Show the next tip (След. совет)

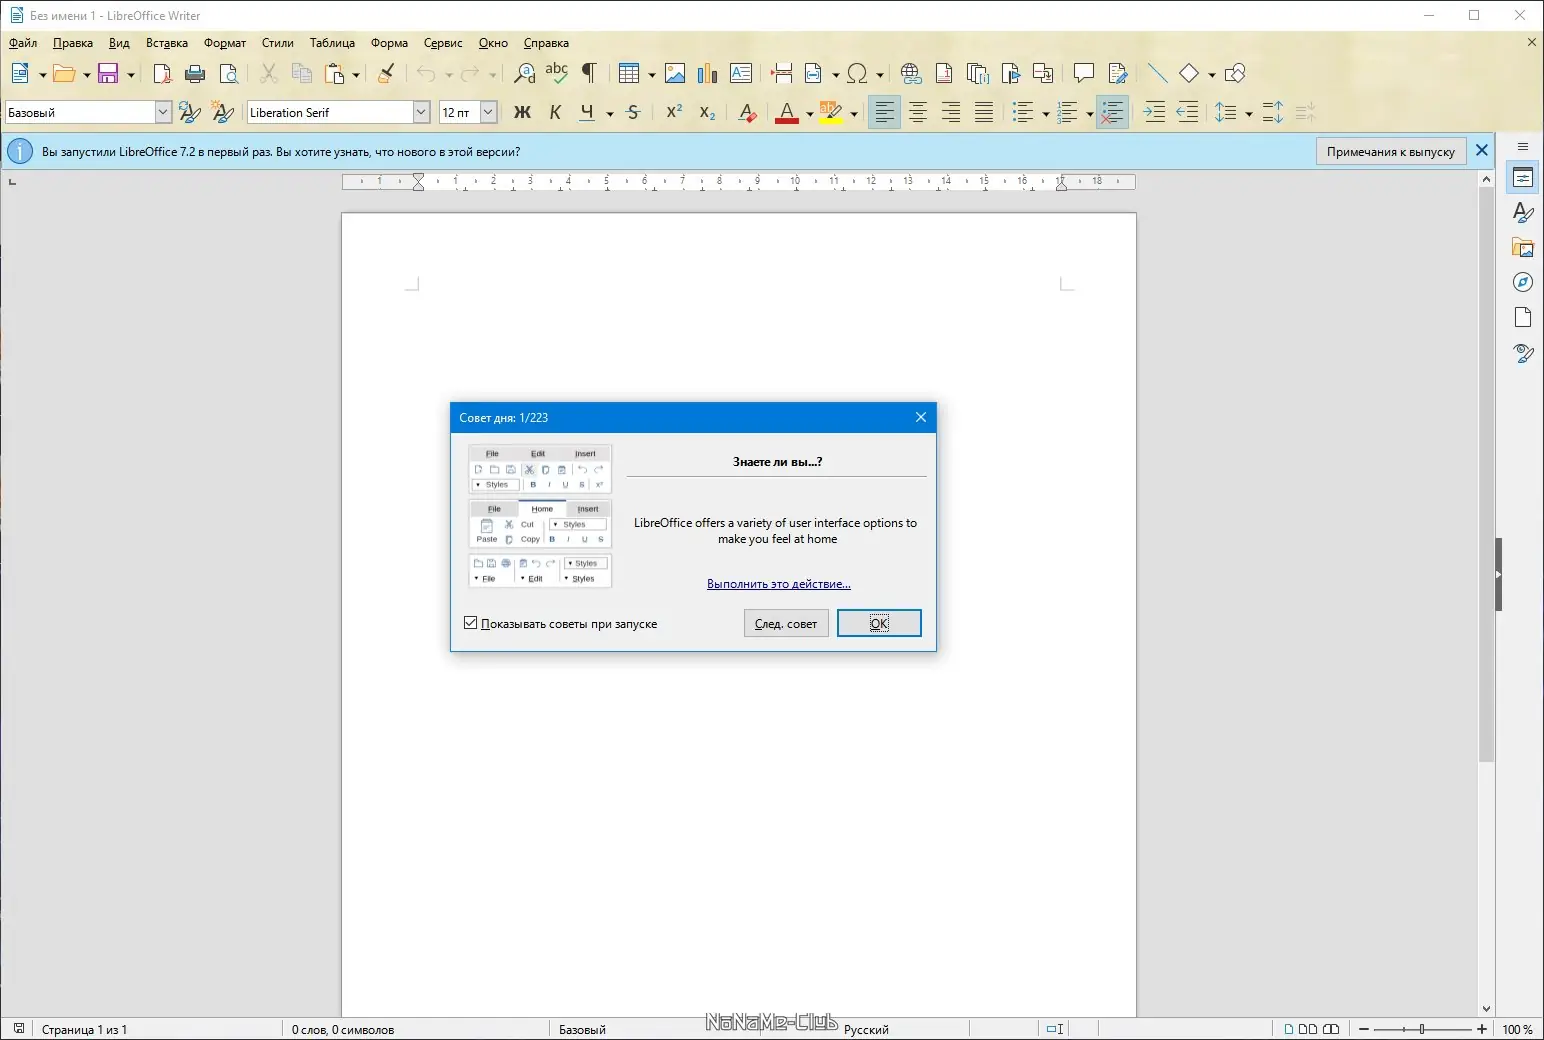(786, 623)
